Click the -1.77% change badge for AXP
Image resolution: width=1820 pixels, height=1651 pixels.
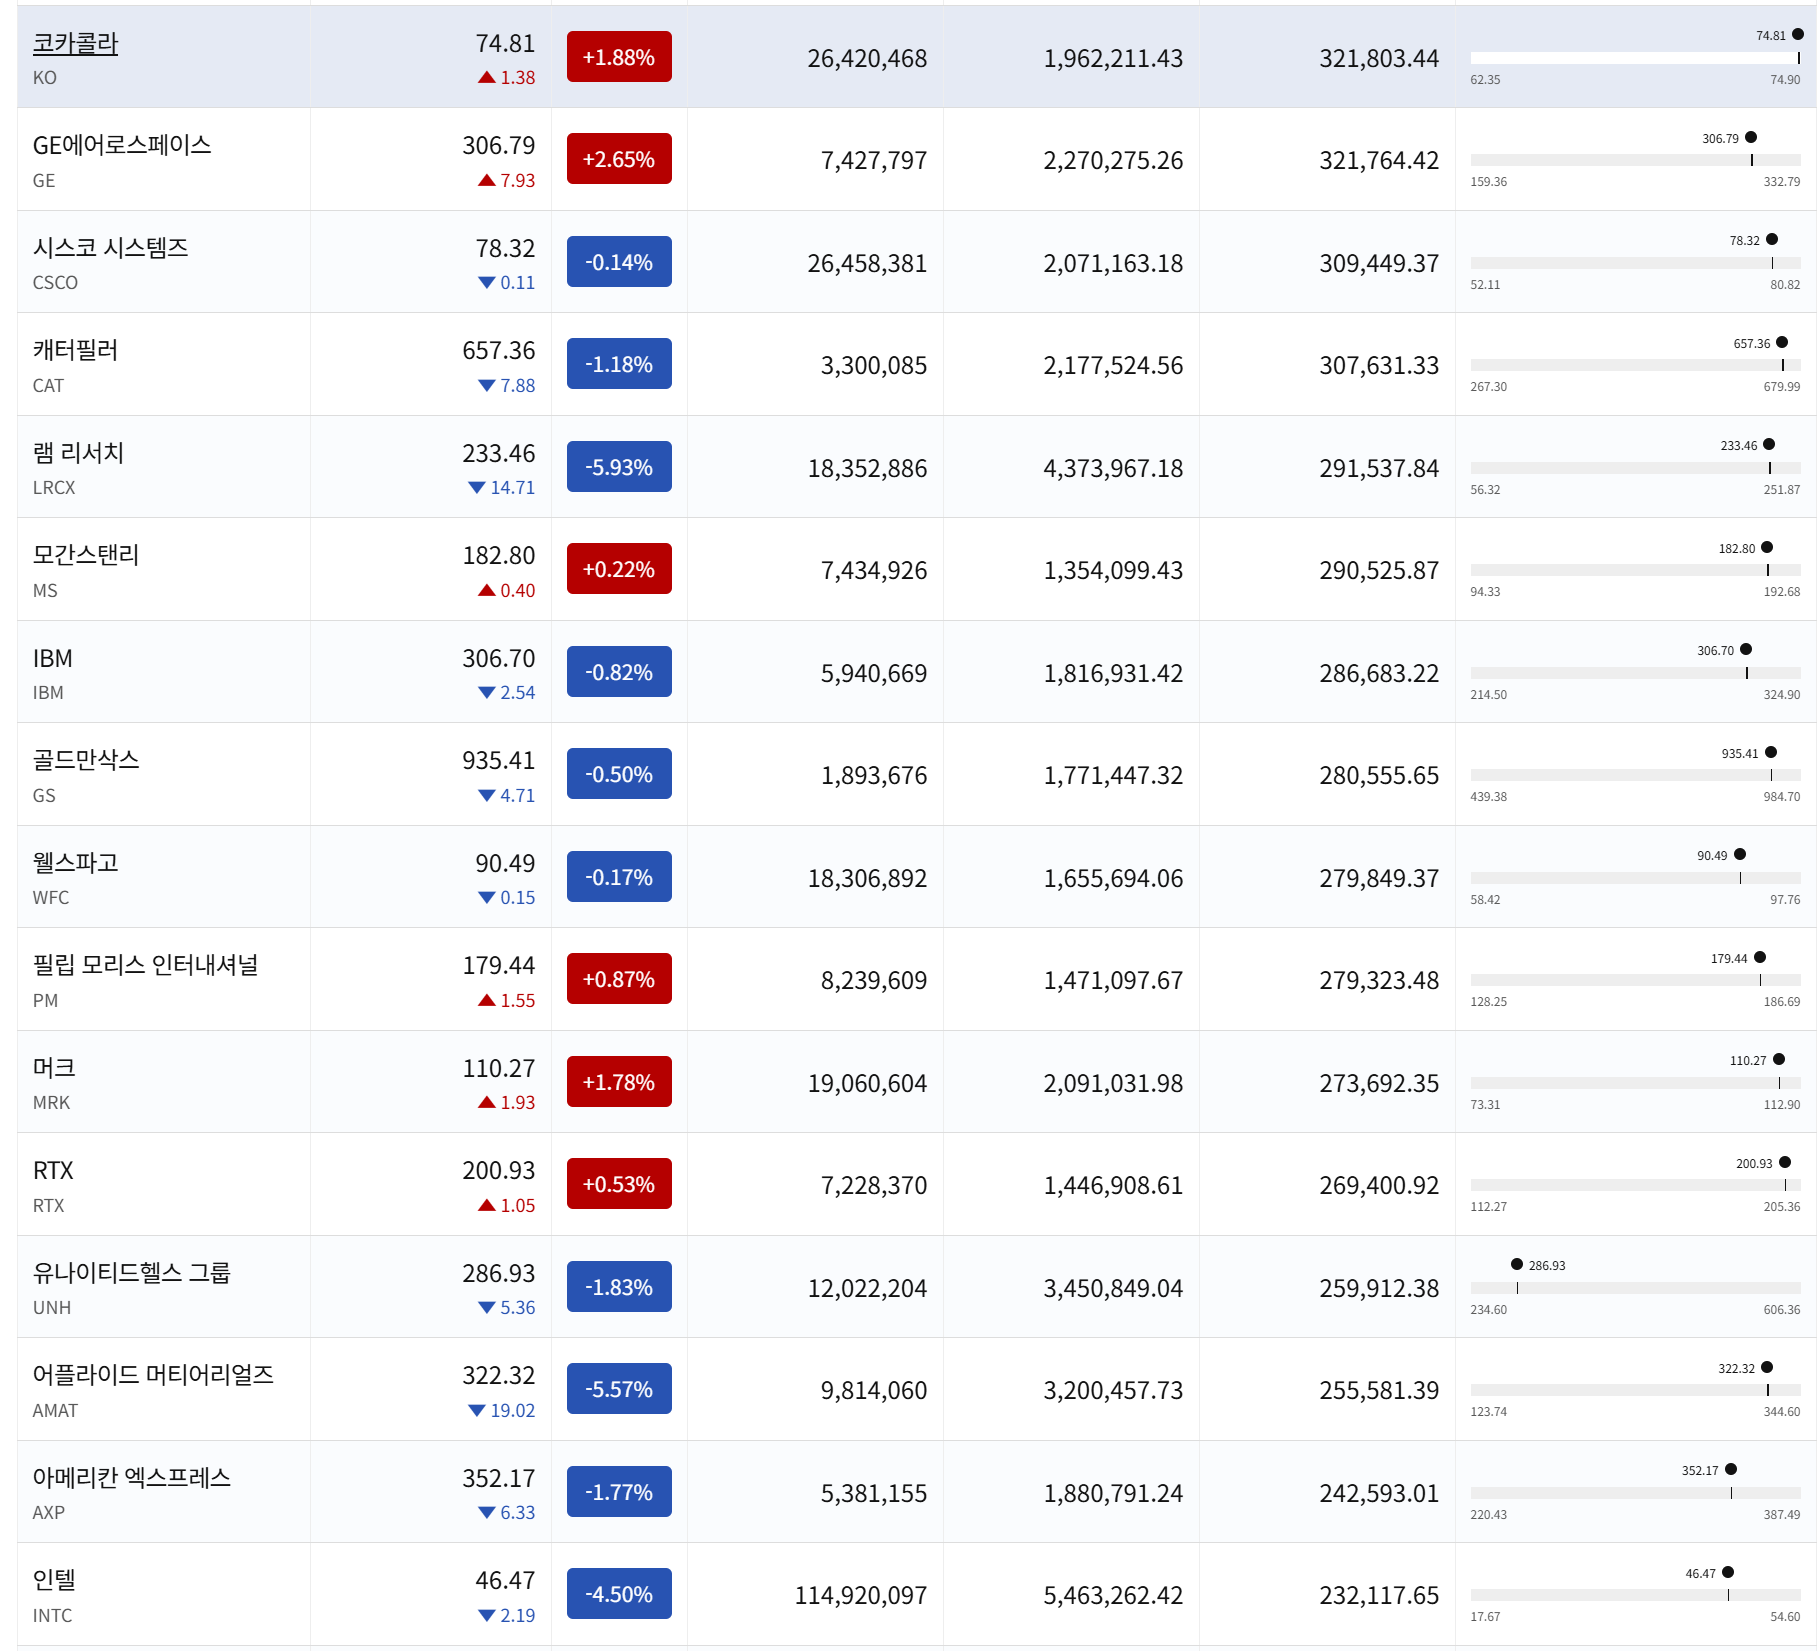coord(619,1492)
